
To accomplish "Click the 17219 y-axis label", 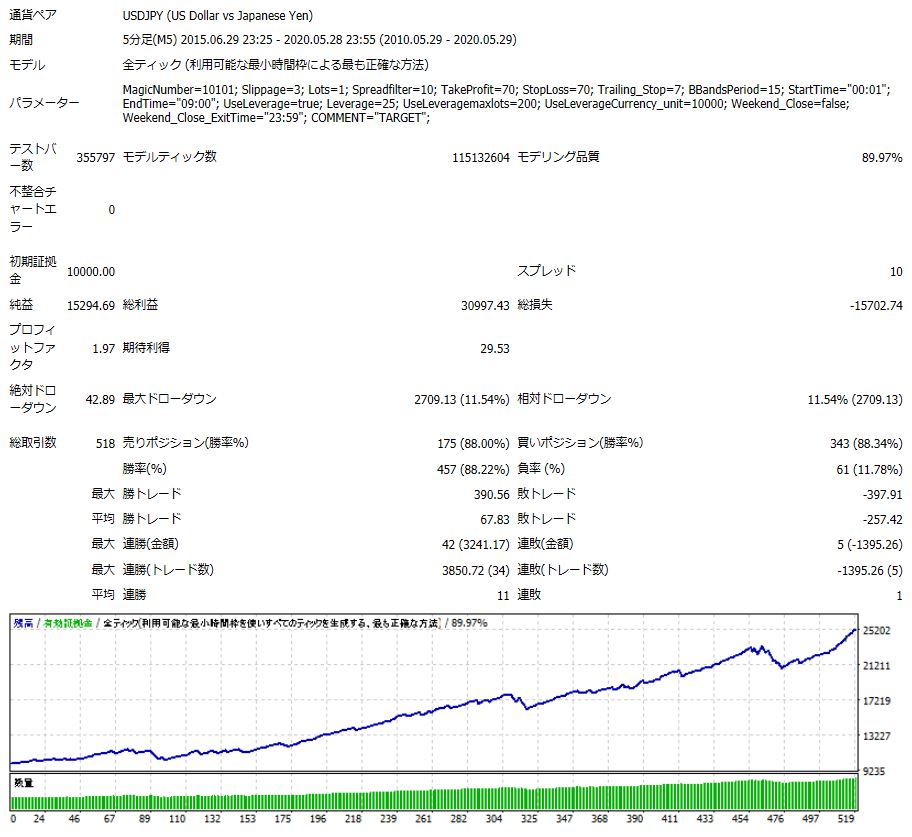I will point(877,701).
